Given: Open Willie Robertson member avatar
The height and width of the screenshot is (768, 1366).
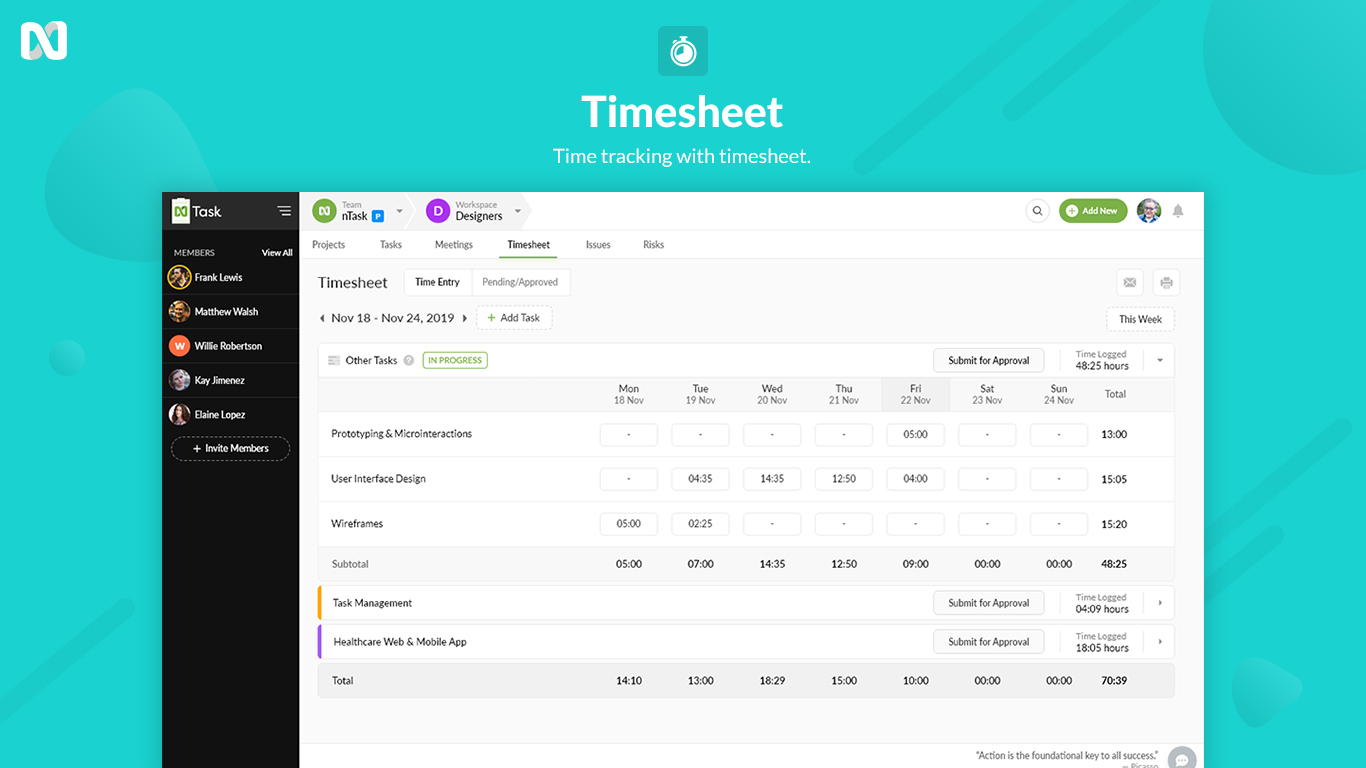Looking at the screenshot, I should [180, 346].
